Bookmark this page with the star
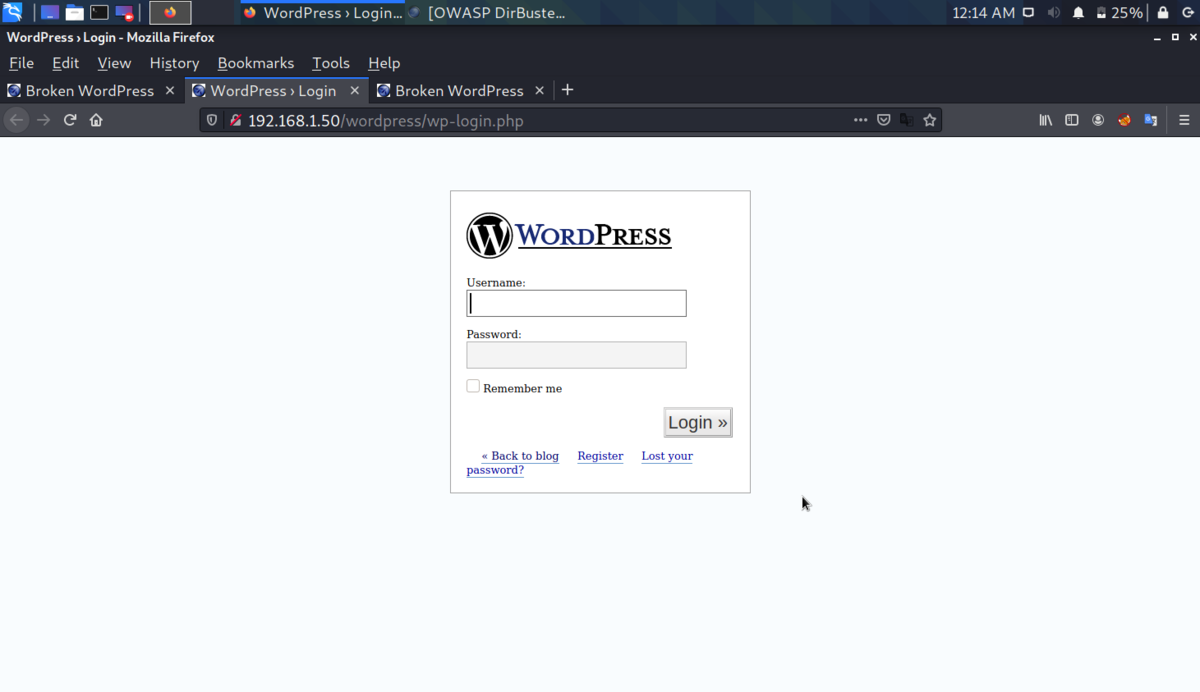This screenshot has height=692, width=1200. click(930, 120)
